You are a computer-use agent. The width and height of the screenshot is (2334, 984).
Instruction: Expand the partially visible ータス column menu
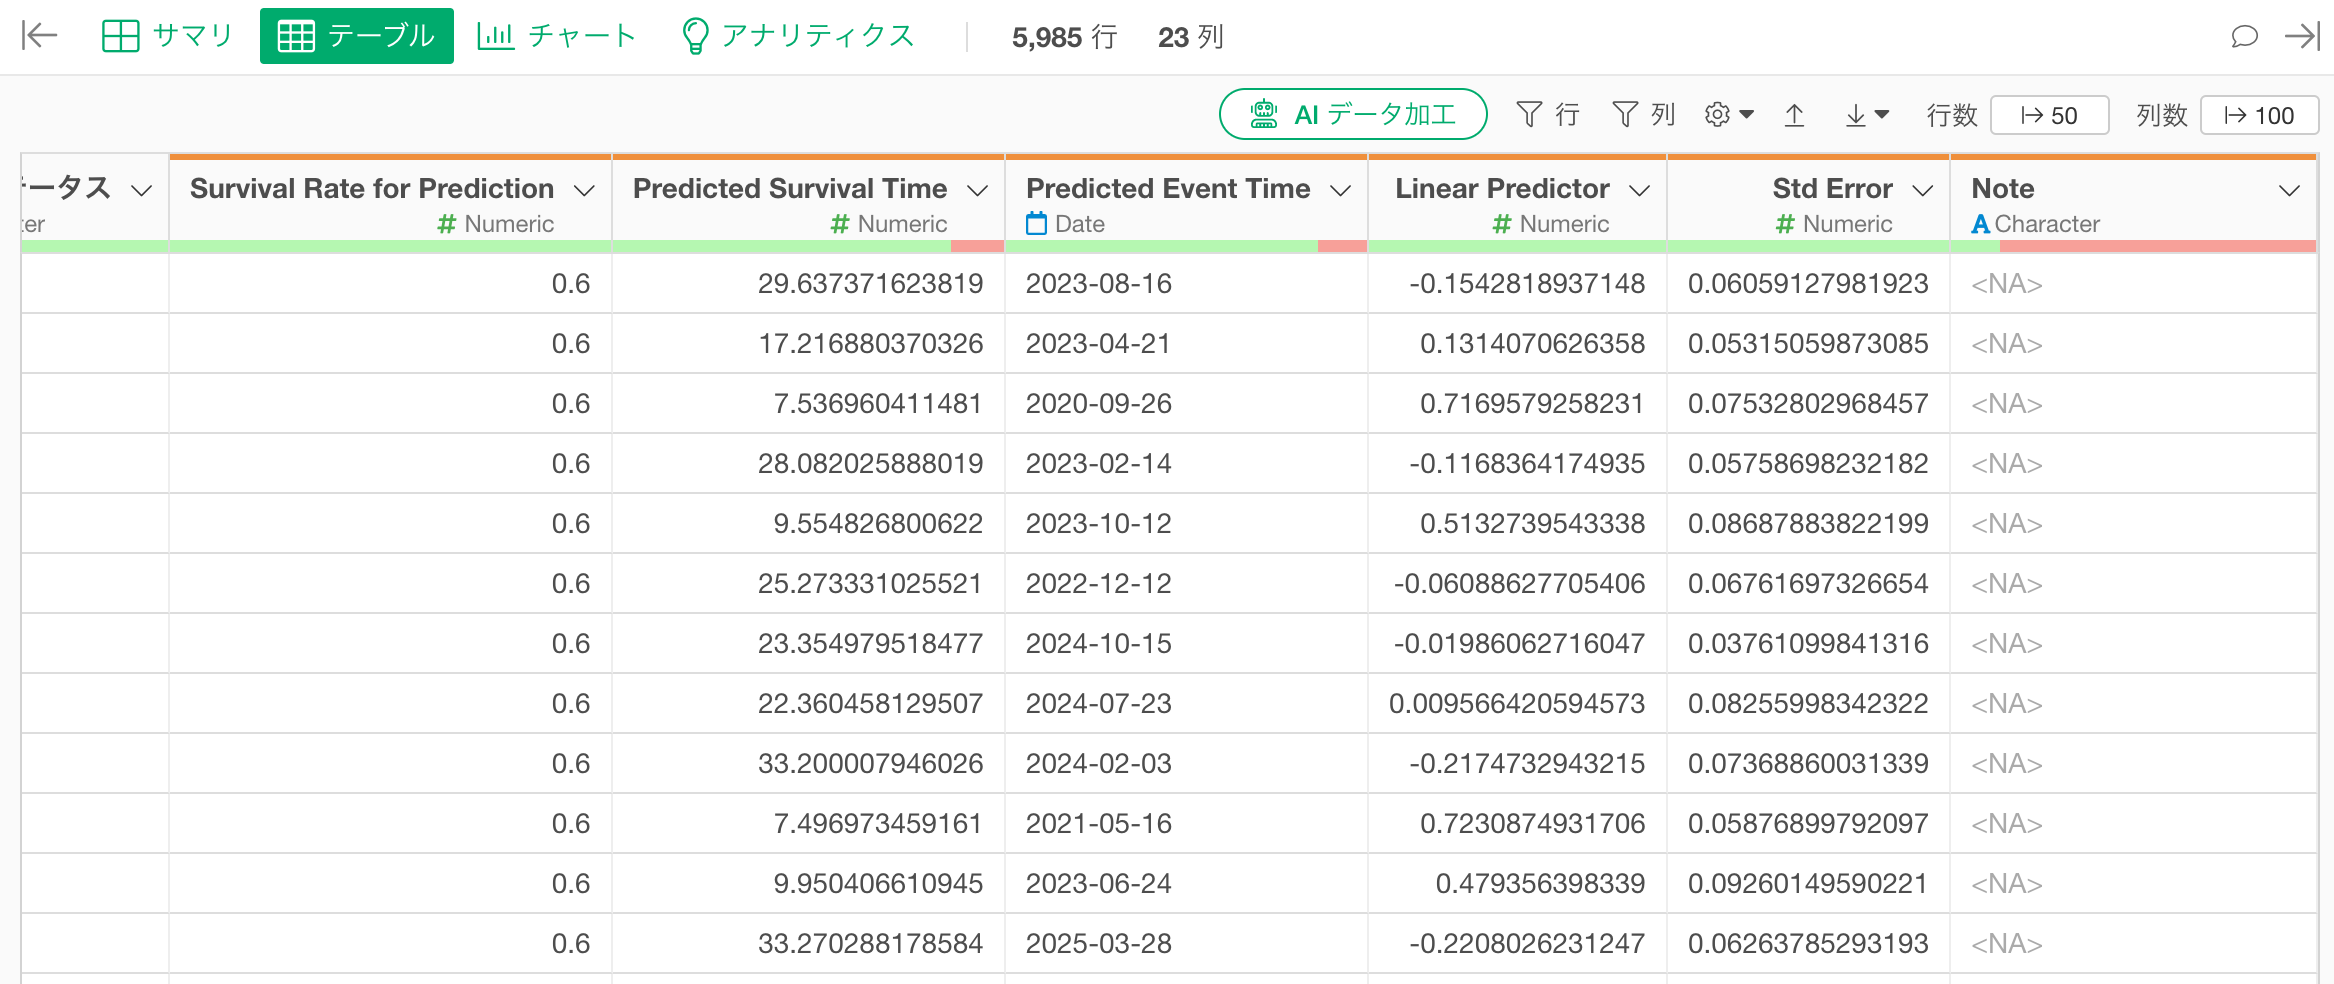tap(142, 190)
